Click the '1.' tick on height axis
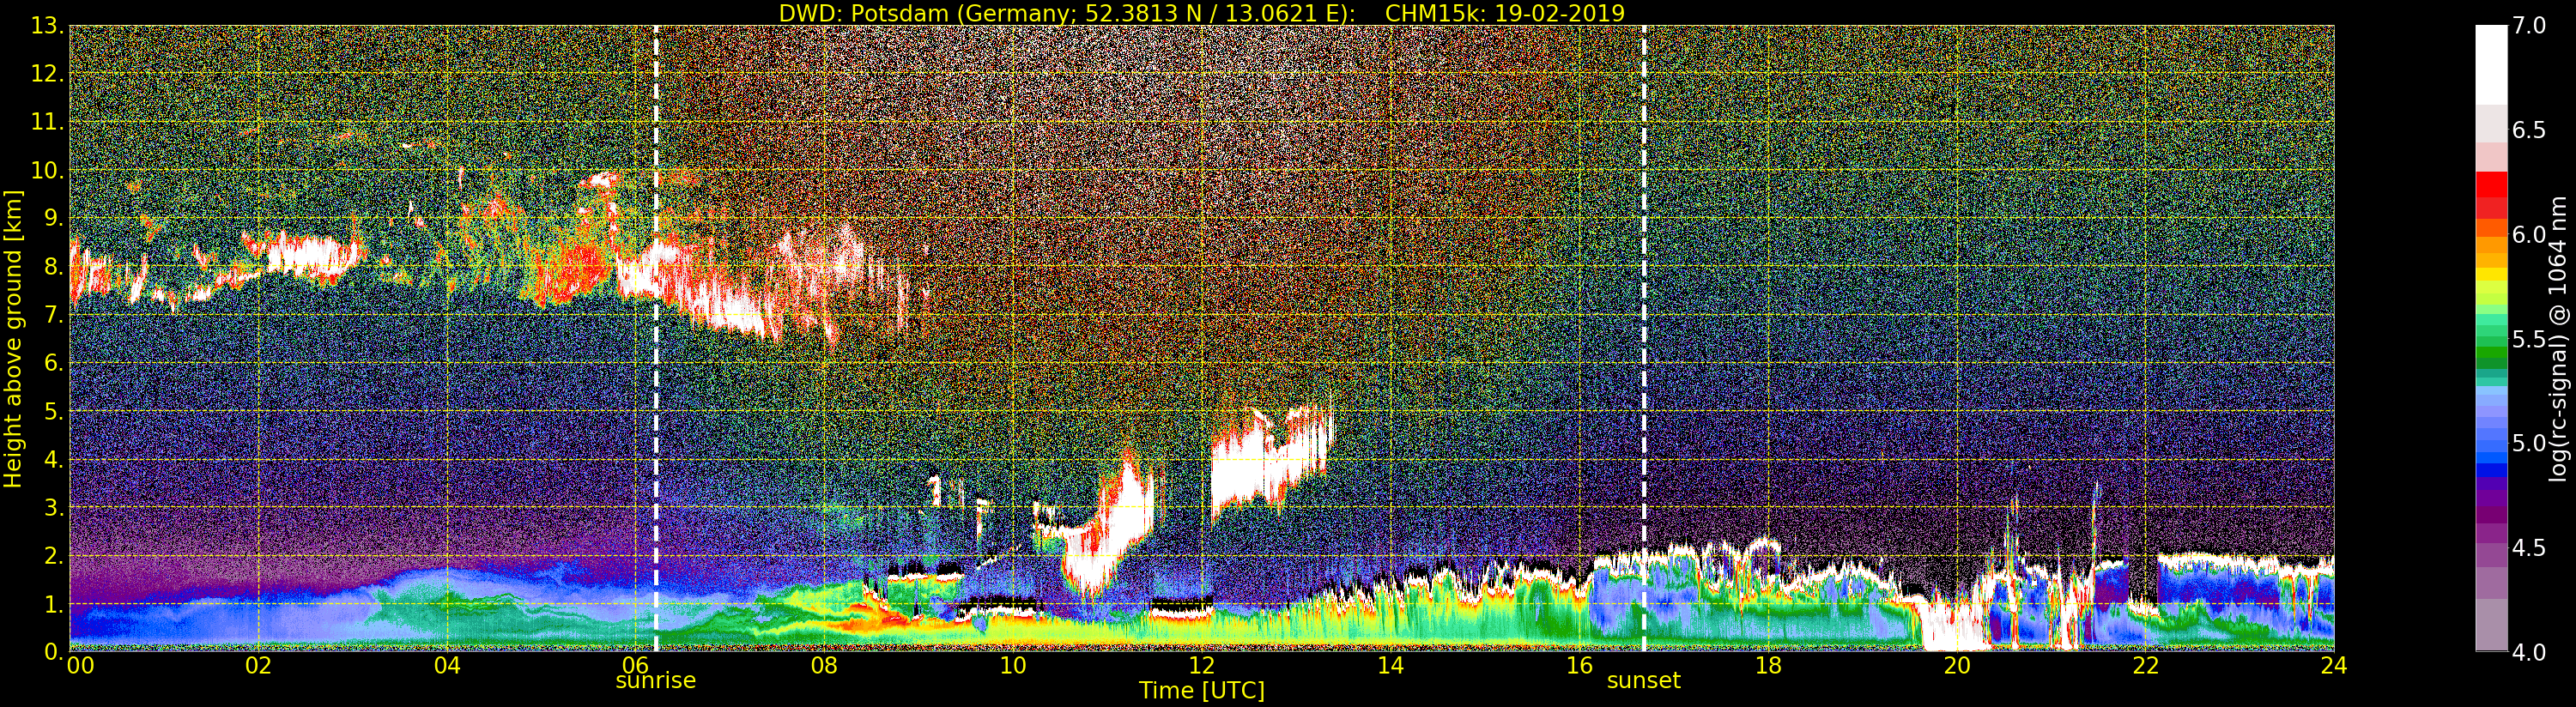This screenshot has width=2576, height=707. [x=53, y=604]
